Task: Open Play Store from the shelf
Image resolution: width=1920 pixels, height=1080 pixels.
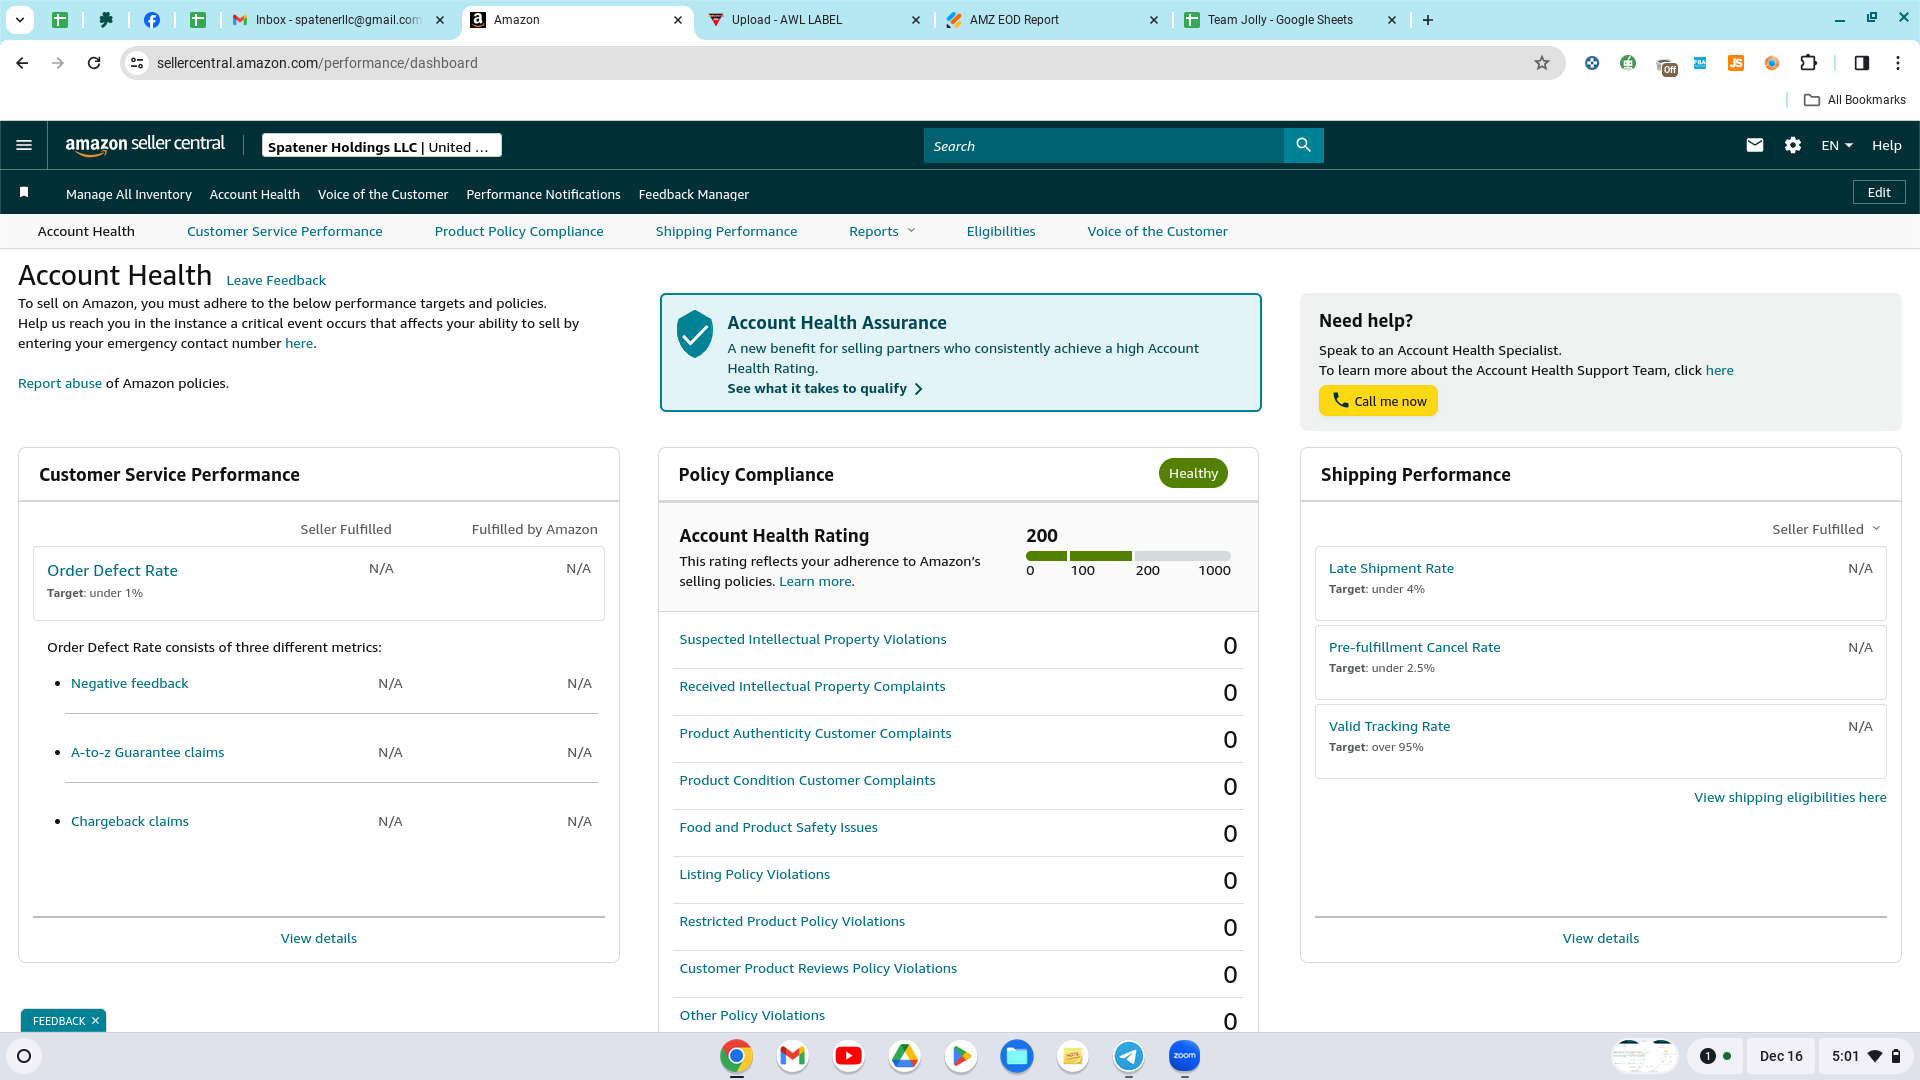Action: click(960, 1056)
